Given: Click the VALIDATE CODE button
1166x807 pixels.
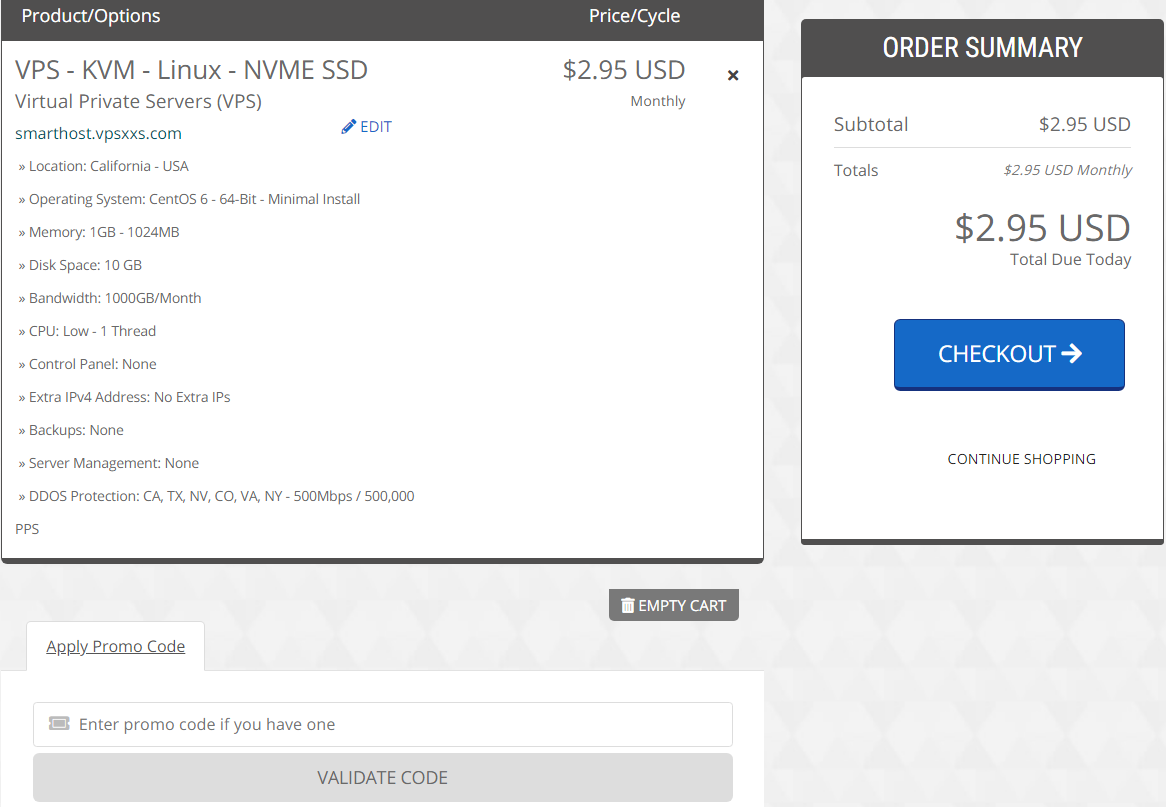Looking at the screenshot, I should click(x=382, y=777).
